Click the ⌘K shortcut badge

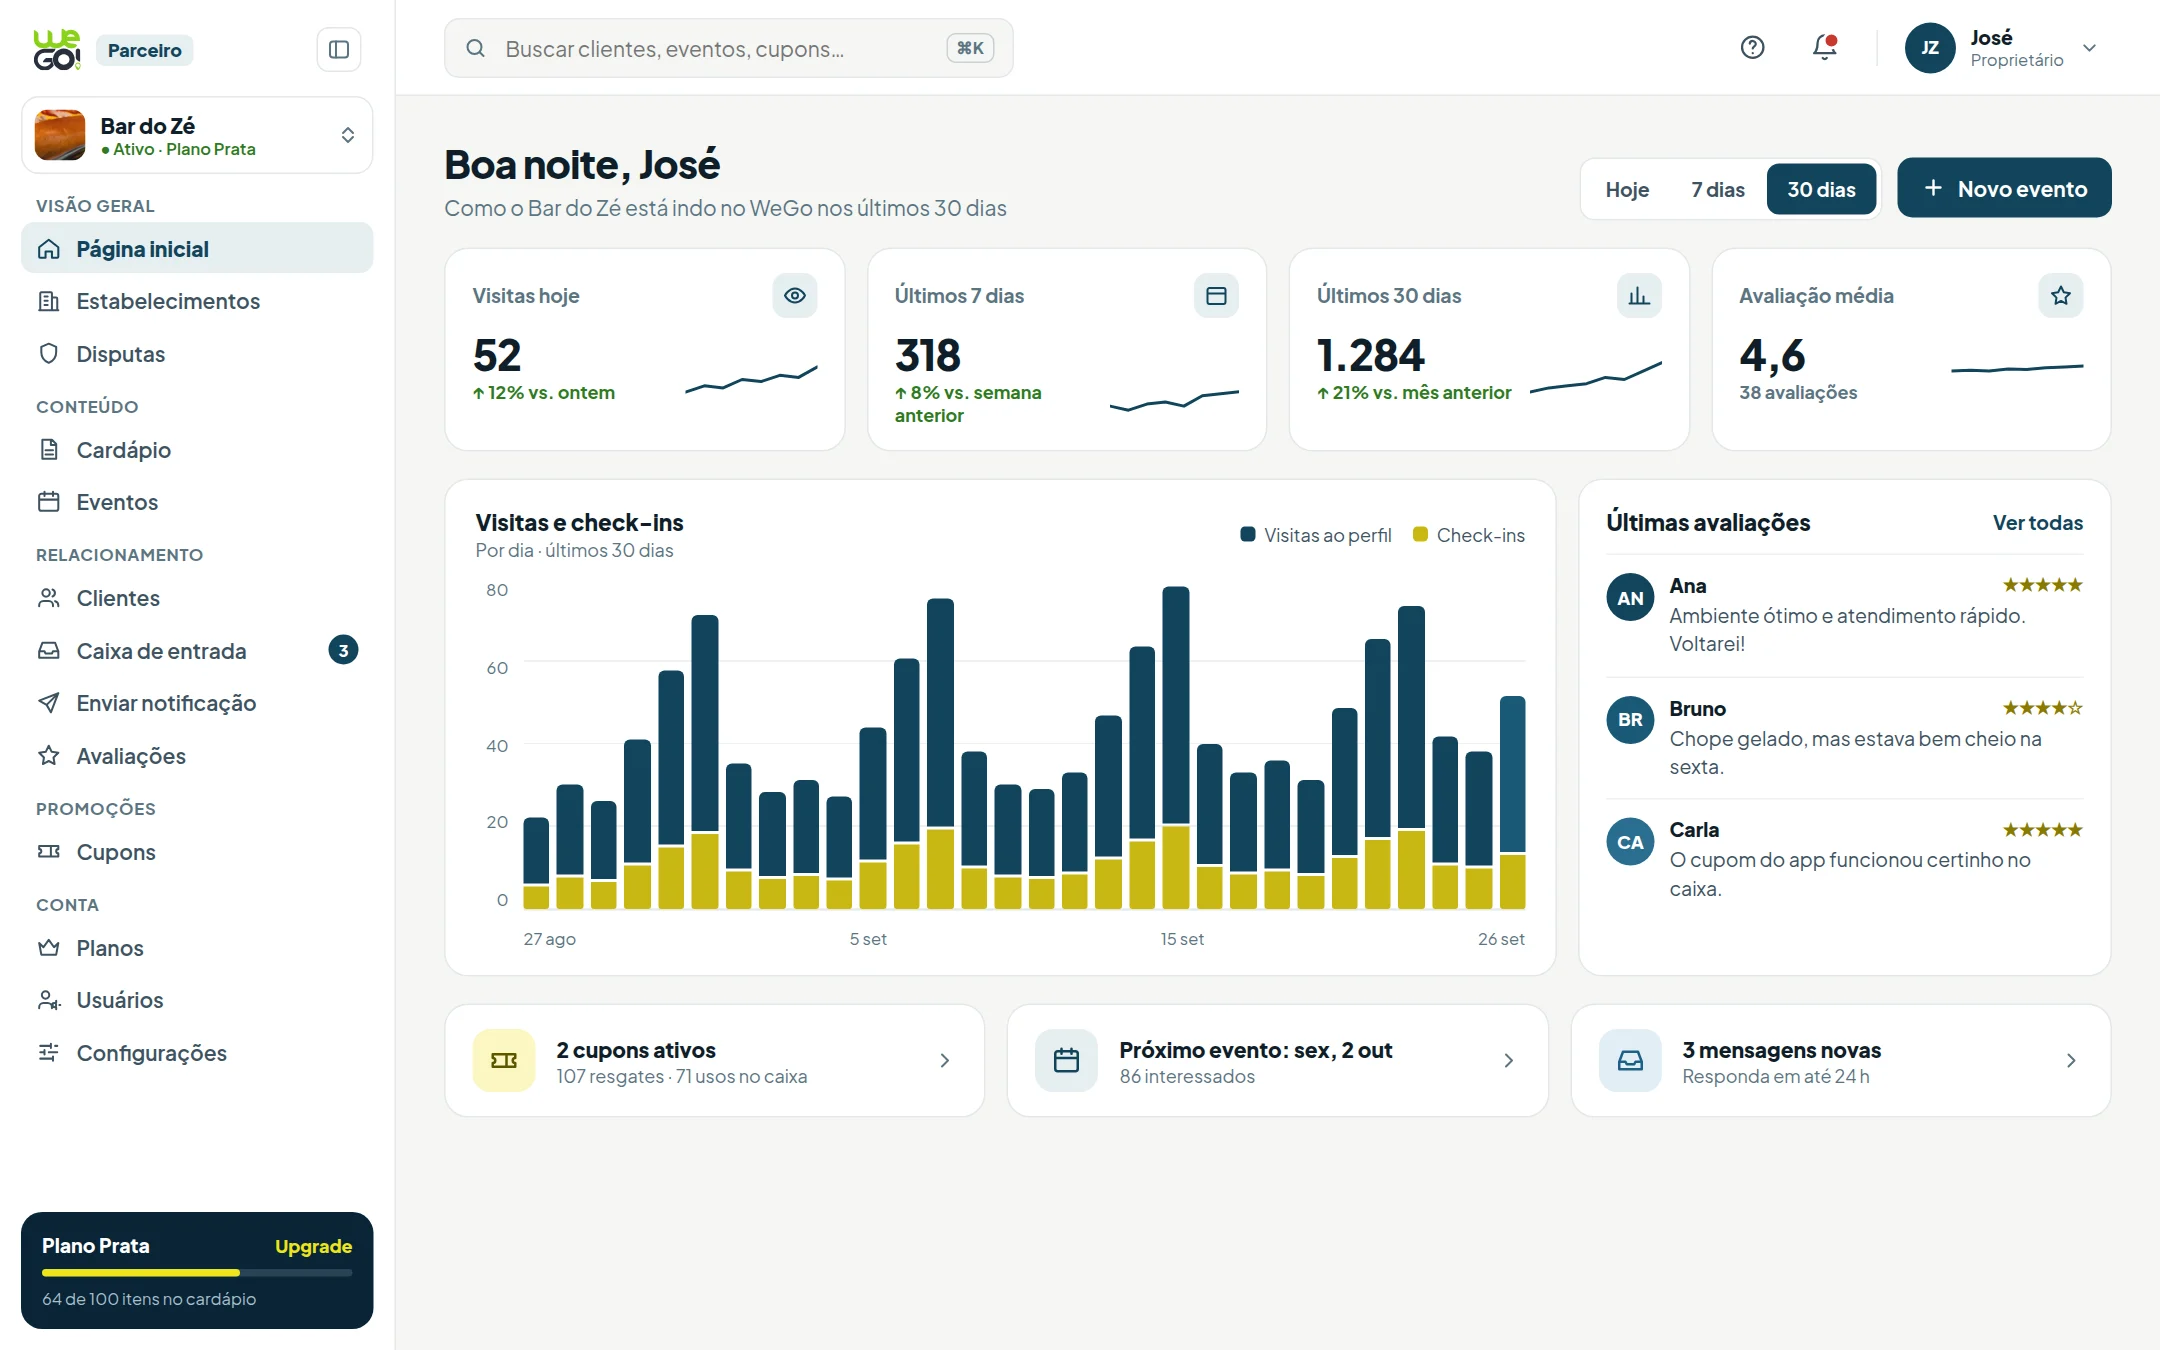coord(970,48)
